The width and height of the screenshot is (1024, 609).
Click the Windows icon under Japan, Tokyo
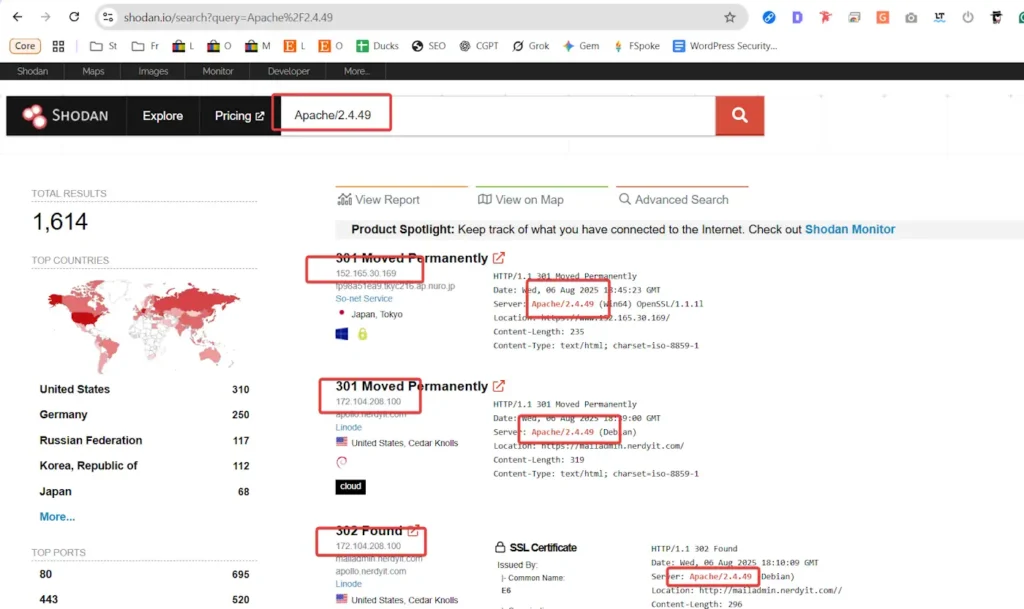342,334
